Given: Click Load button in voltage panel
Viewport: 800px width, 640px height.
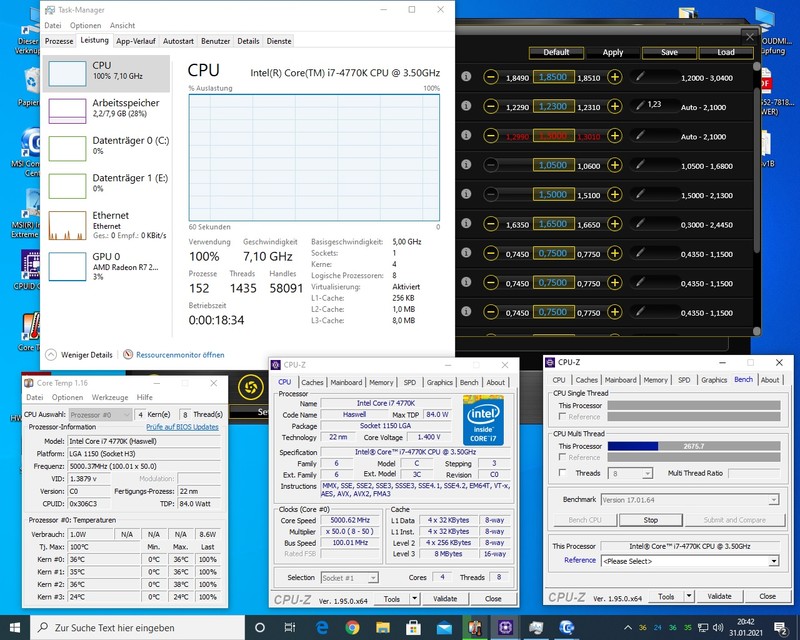Looking at the screenshot, I should pyautogui.click(x=726, y=52).
